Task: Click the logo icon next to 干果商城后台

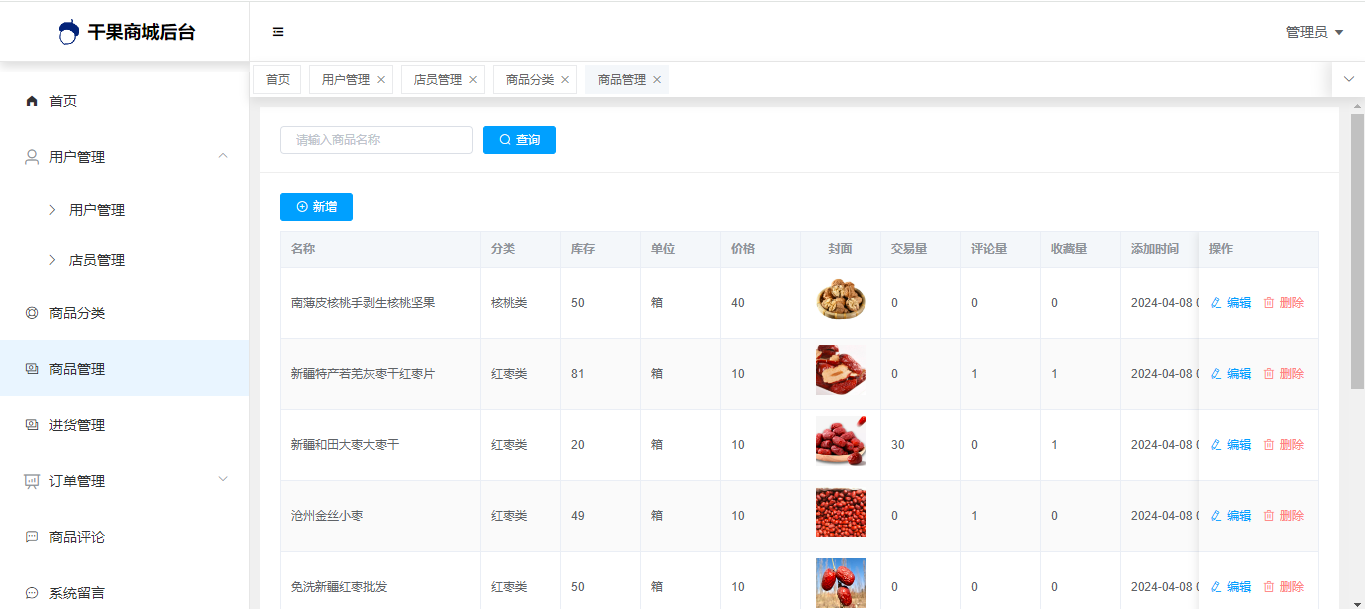Action: [x=68, y=32]
